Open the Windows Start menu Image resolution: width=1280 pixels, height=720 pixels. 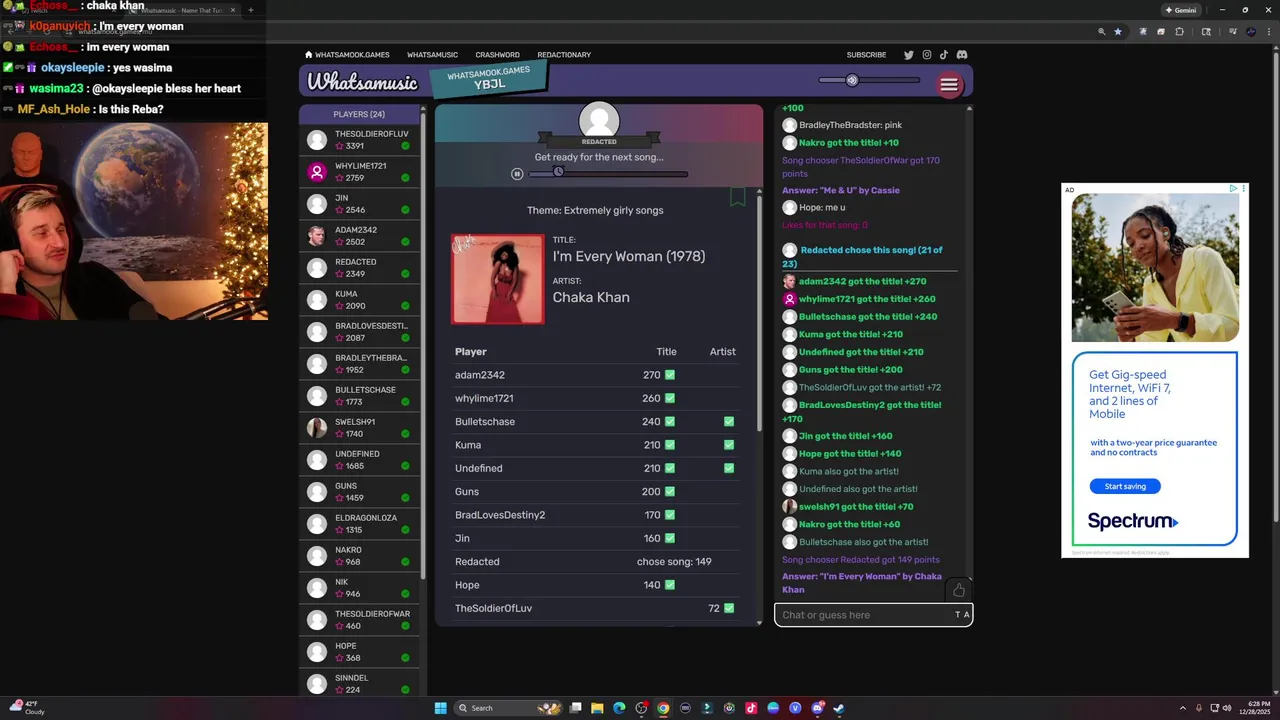tap(440, 708)
